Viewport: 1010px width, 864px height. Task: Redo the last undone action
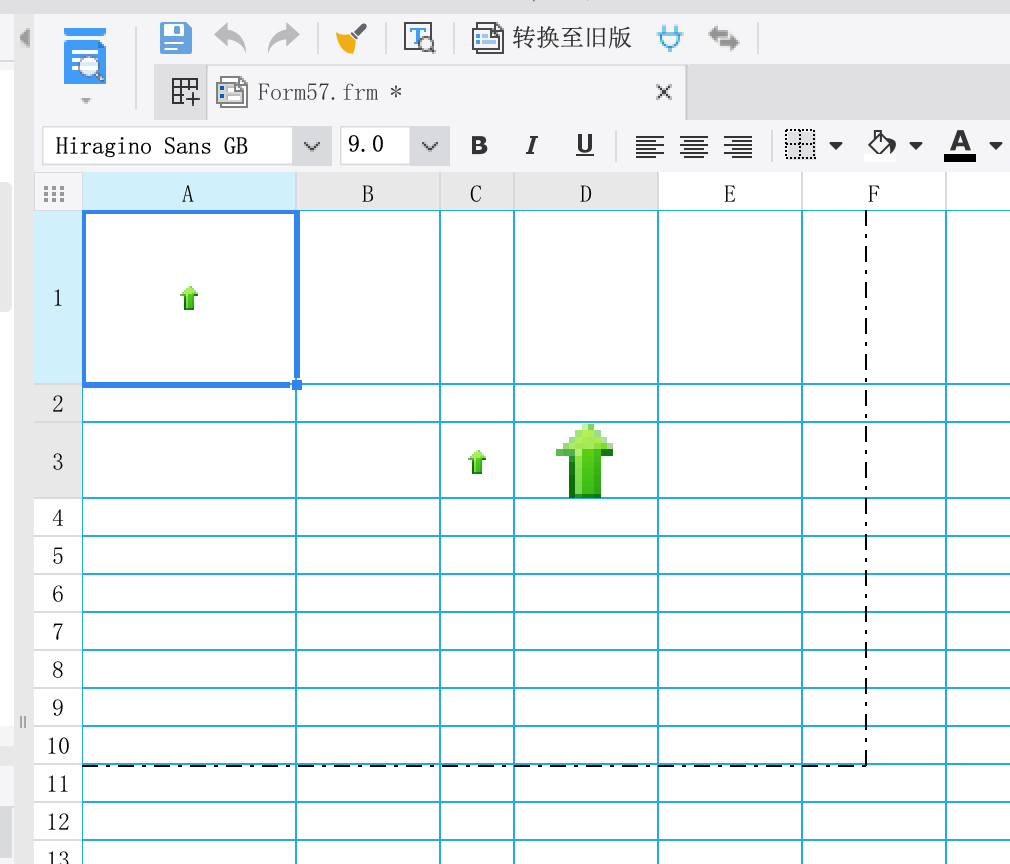284,38
